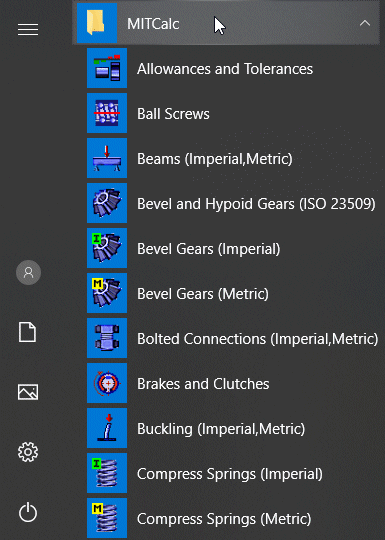385x540 pixels.
Task: Select Bevel and Hypoid Gears (ISO 23509) entry
Action: pyautogui.click(x=231, y=203)
